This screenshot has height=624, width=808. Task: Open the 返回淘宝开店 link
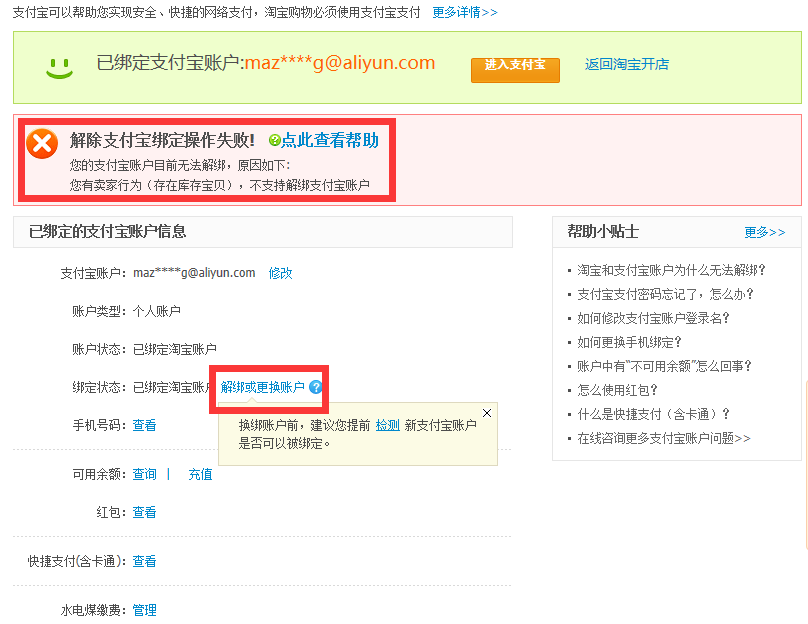(627, 64)
